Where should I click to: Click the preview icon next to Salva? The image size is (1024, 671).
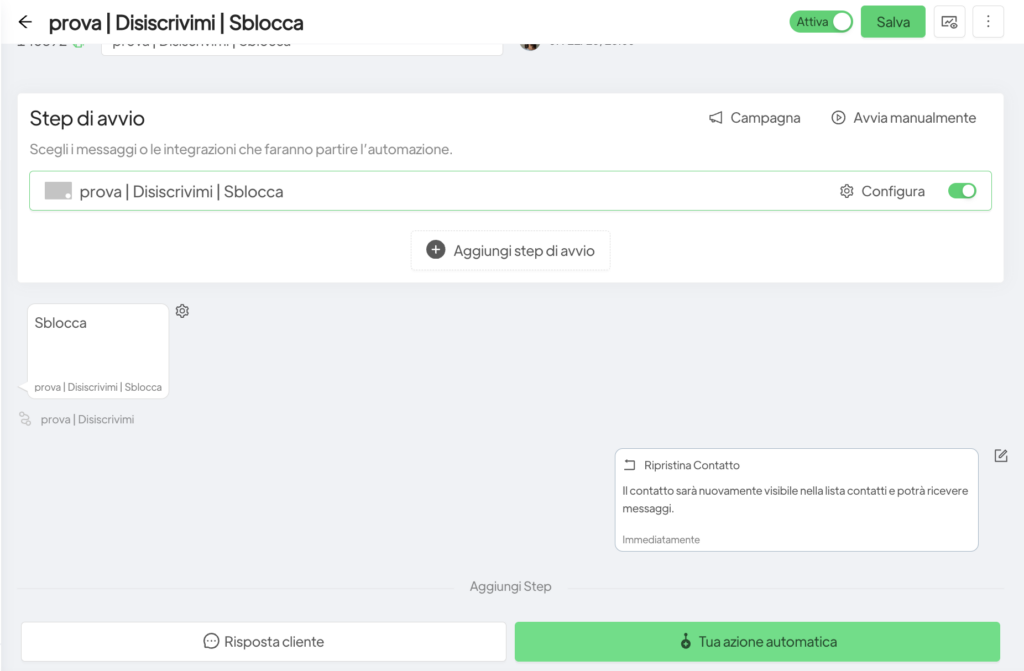(949, 22)
